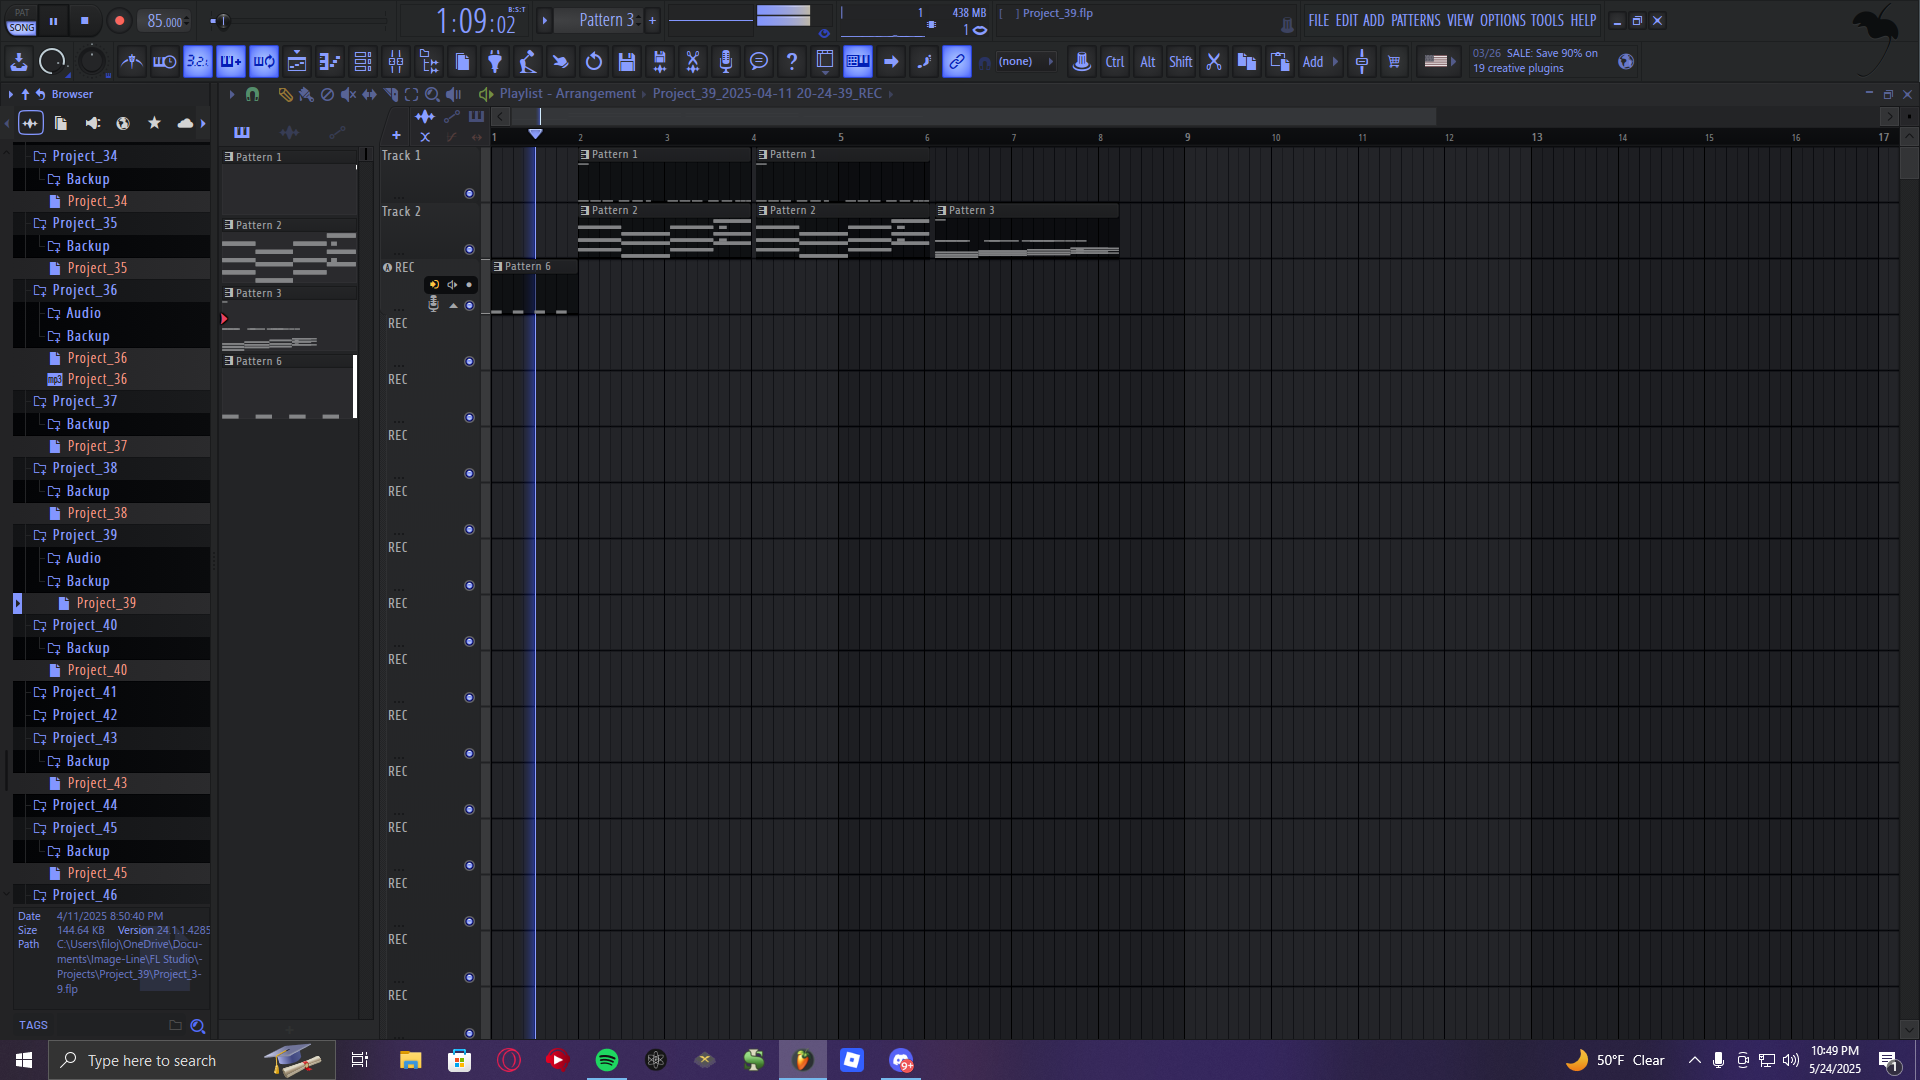
Task: Click the microphone recording icon
Action: click(x=726, y=62)
